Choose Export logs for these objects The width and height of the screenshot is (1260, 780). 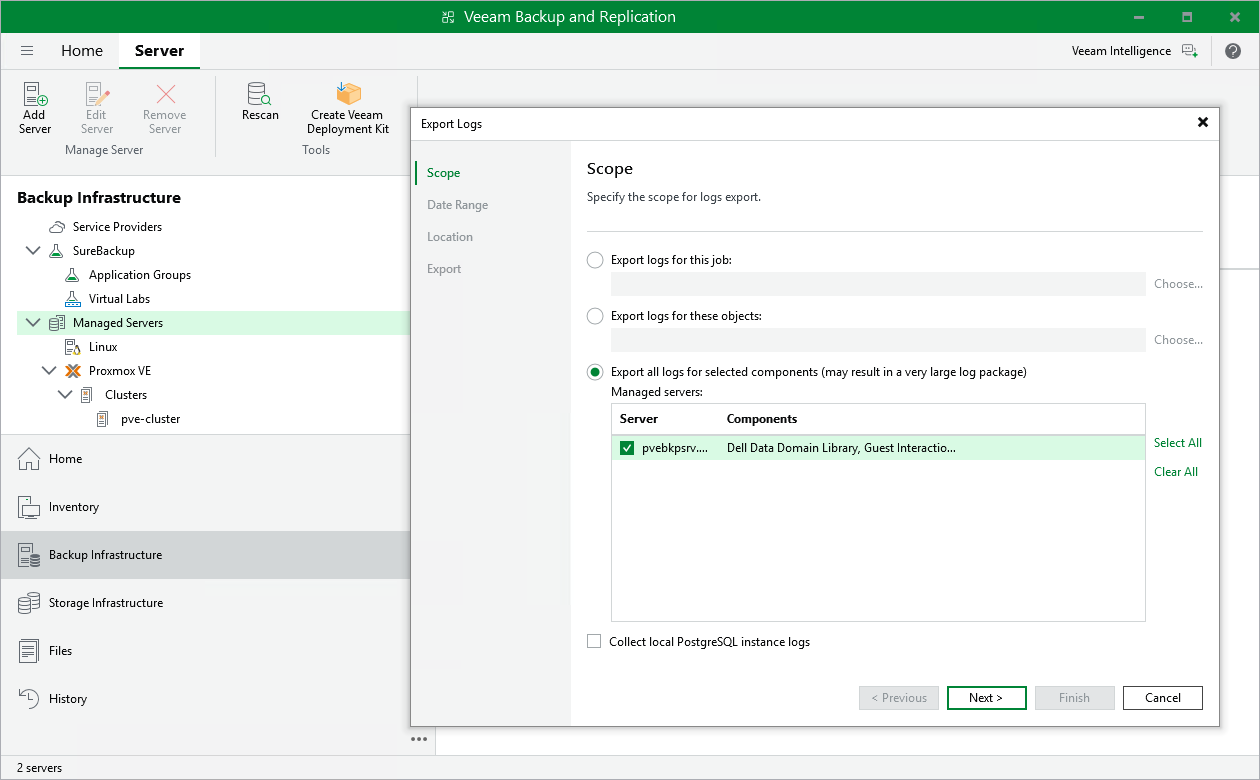click(x=595, y=316)
